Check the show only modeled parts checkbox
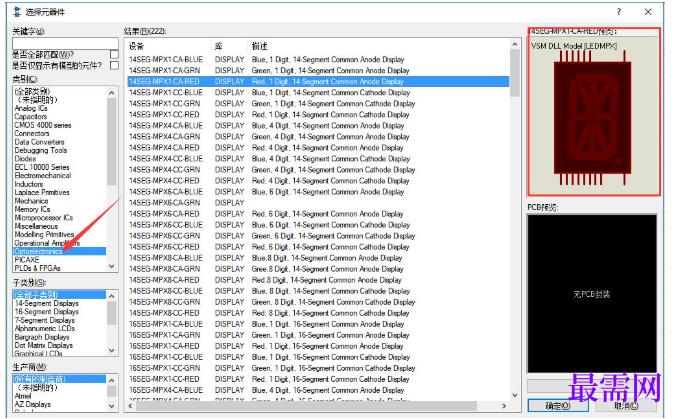Screen dimensions: 680x419 (x=114, y=65)
